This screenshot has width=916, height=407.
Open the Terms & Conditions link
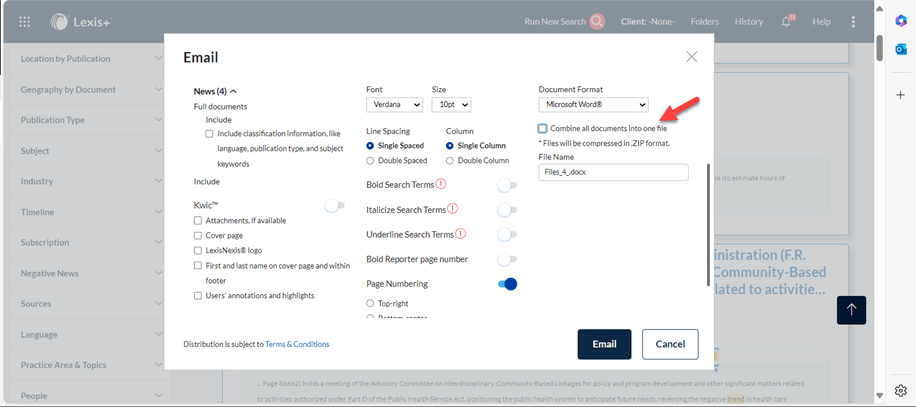pyautogui.click(x=297, y=344)
